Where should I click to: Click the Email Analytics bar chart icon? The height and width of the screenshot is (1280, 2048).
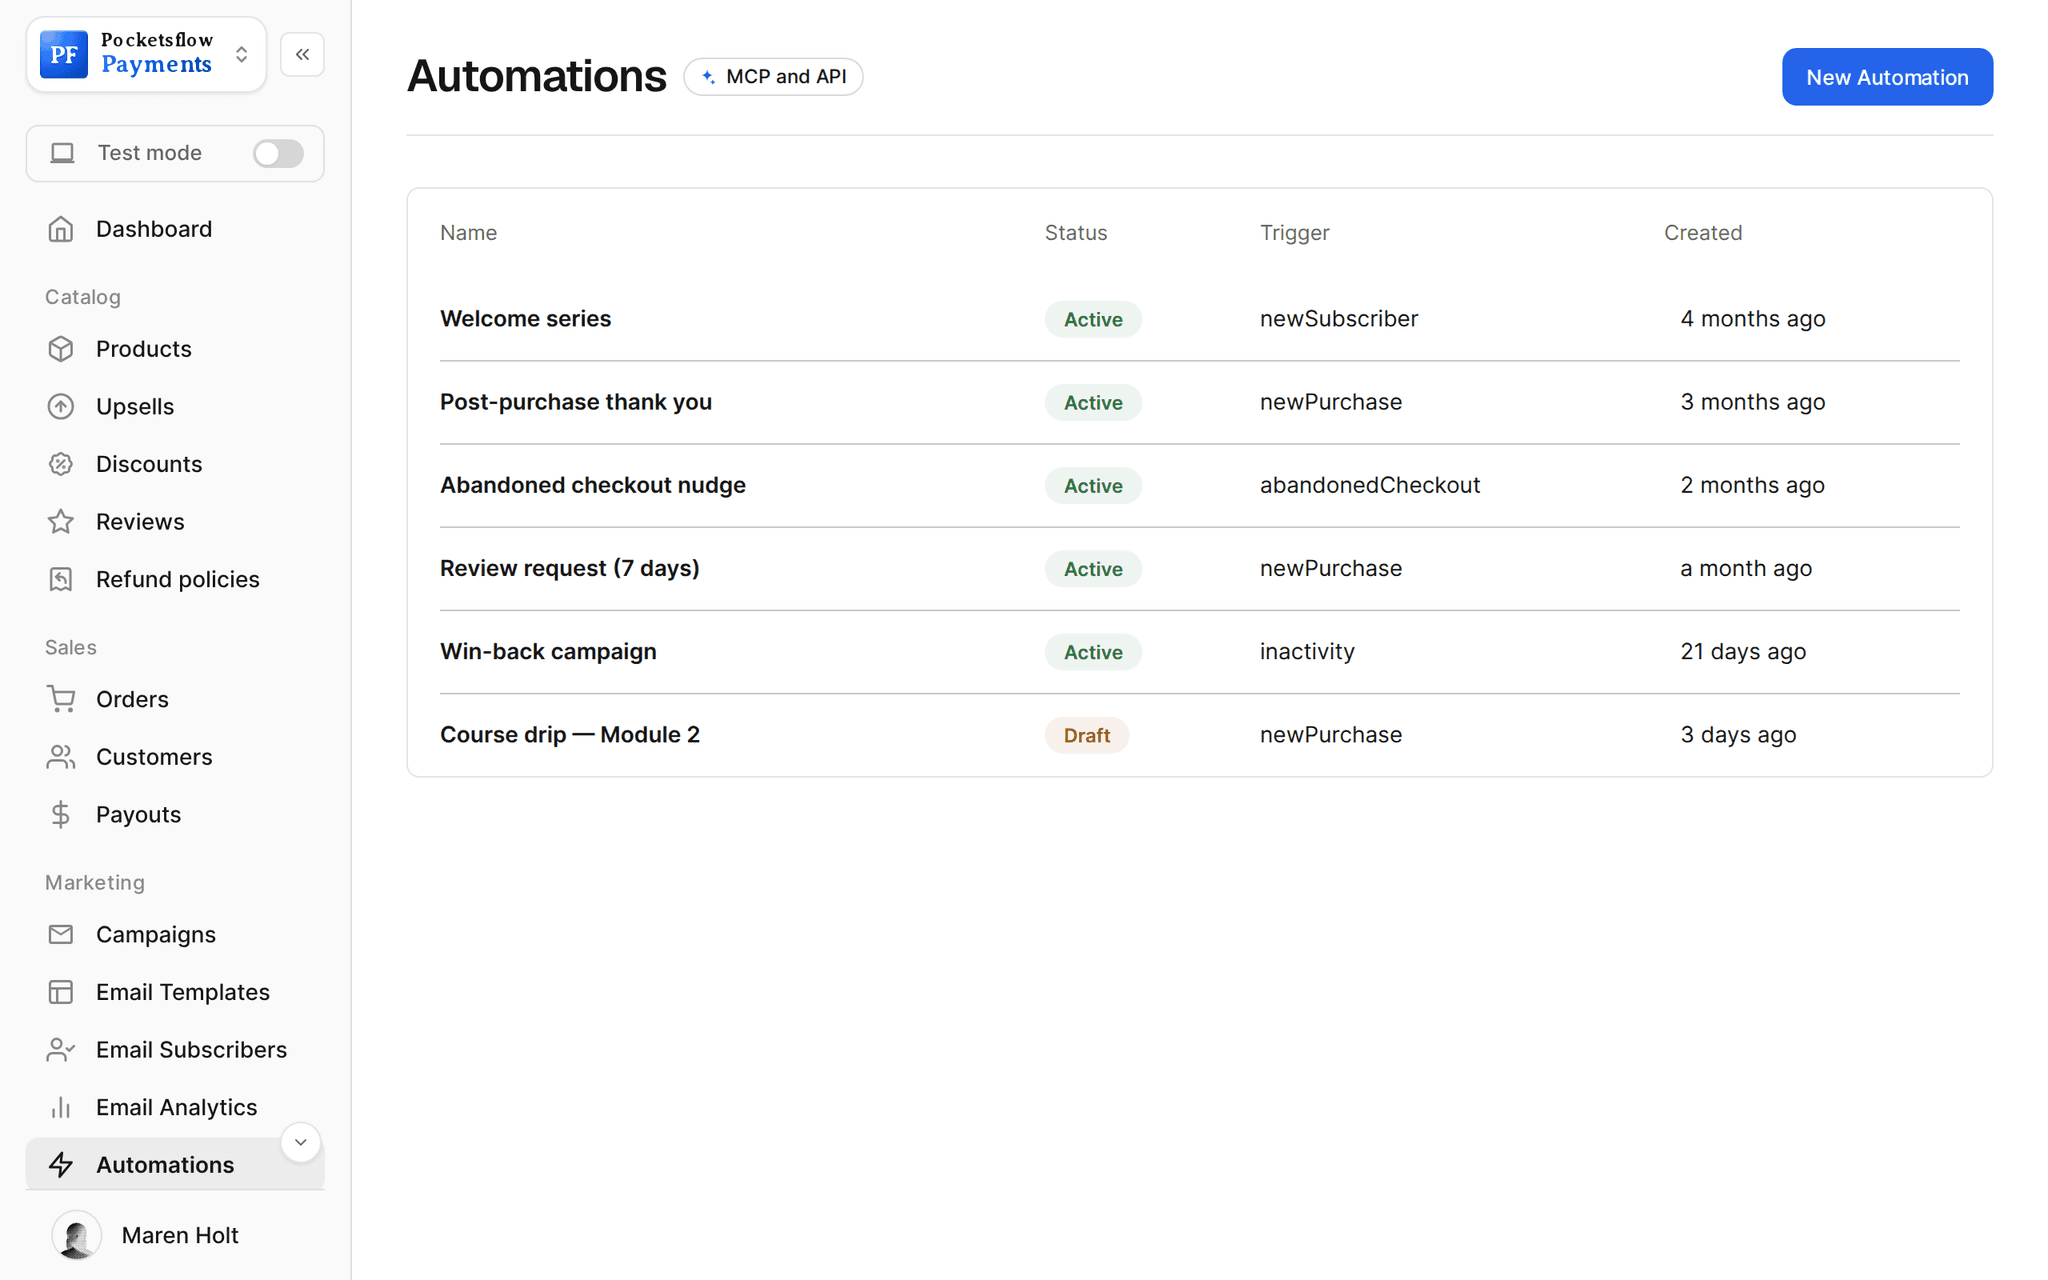coord(61,1107)
